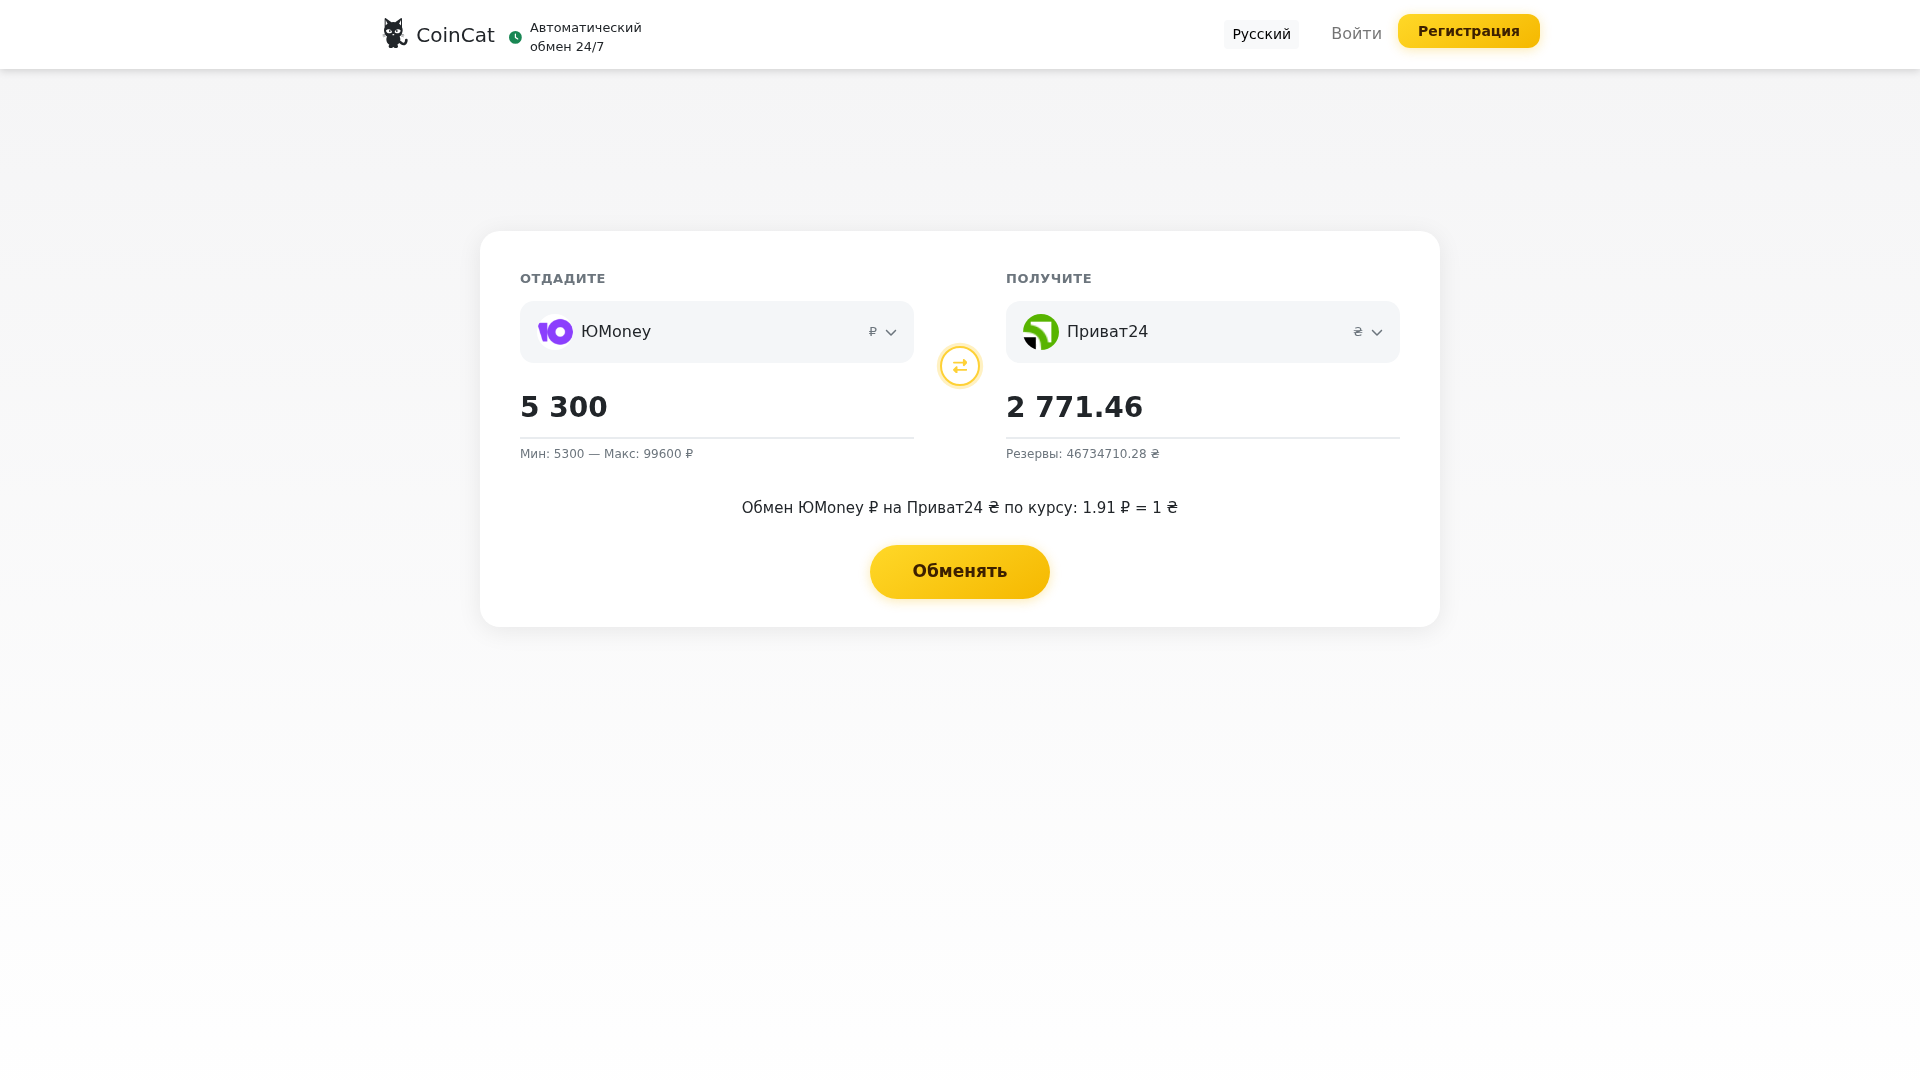Click the Приват24 green logo icon
1920x1080 pixels.
click(1040, 332)
